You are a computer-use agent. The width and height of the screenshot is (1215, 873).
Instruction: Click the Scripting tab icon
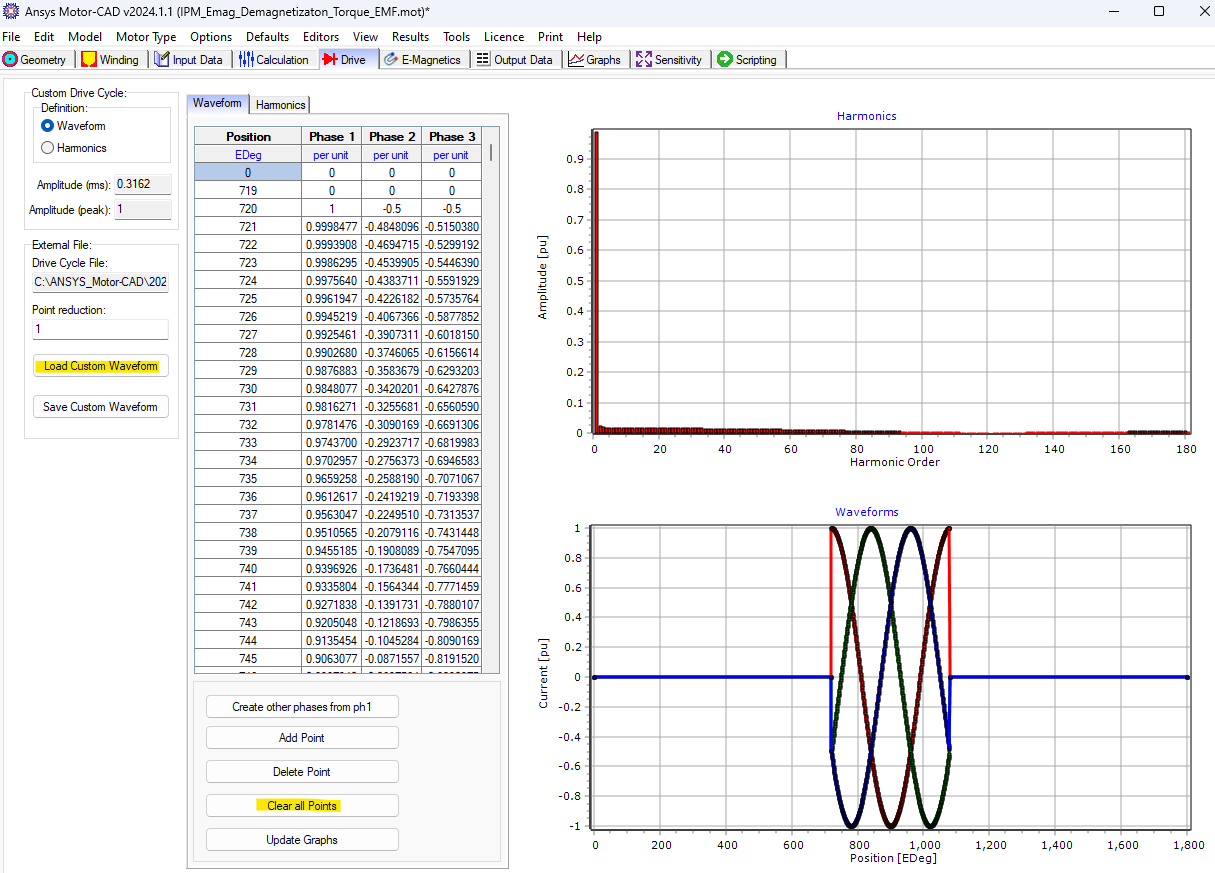(725, 60)
